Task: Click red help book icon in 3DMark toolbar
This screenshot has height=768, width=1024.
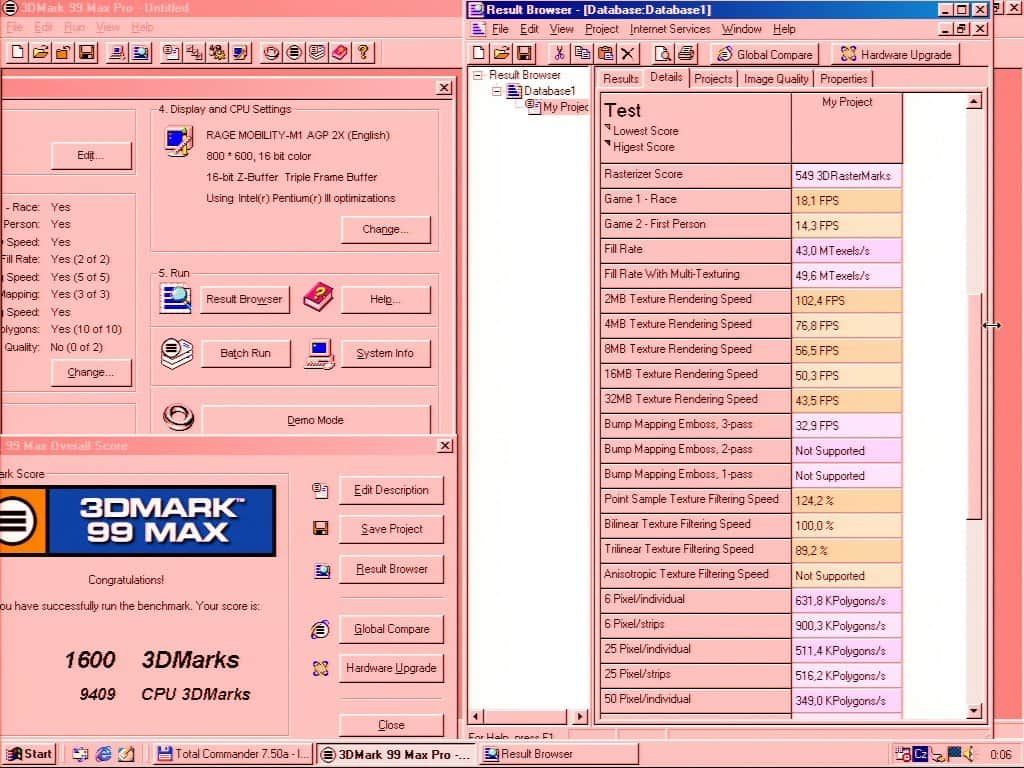Action: coord(340,52)
